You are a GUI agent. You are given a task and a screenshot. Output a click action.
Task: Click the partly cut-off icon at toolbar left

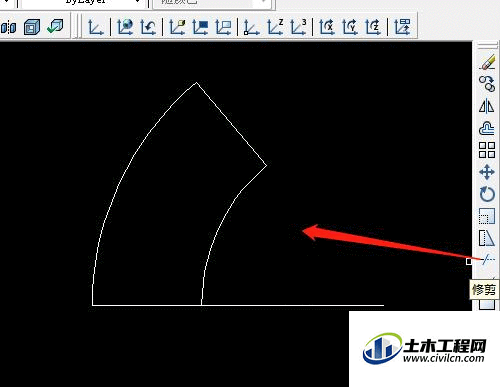[8, 27]
